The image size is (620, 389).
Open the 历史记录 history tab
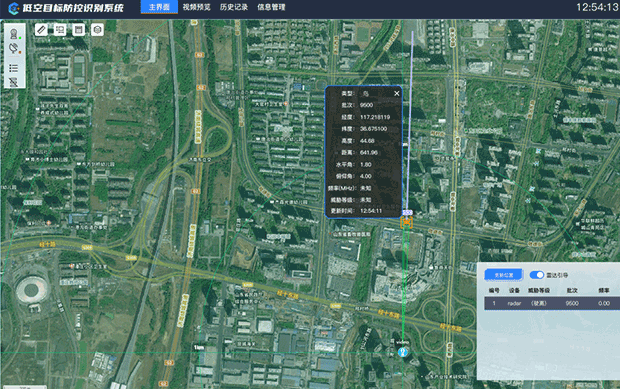[x=234, y=7]
